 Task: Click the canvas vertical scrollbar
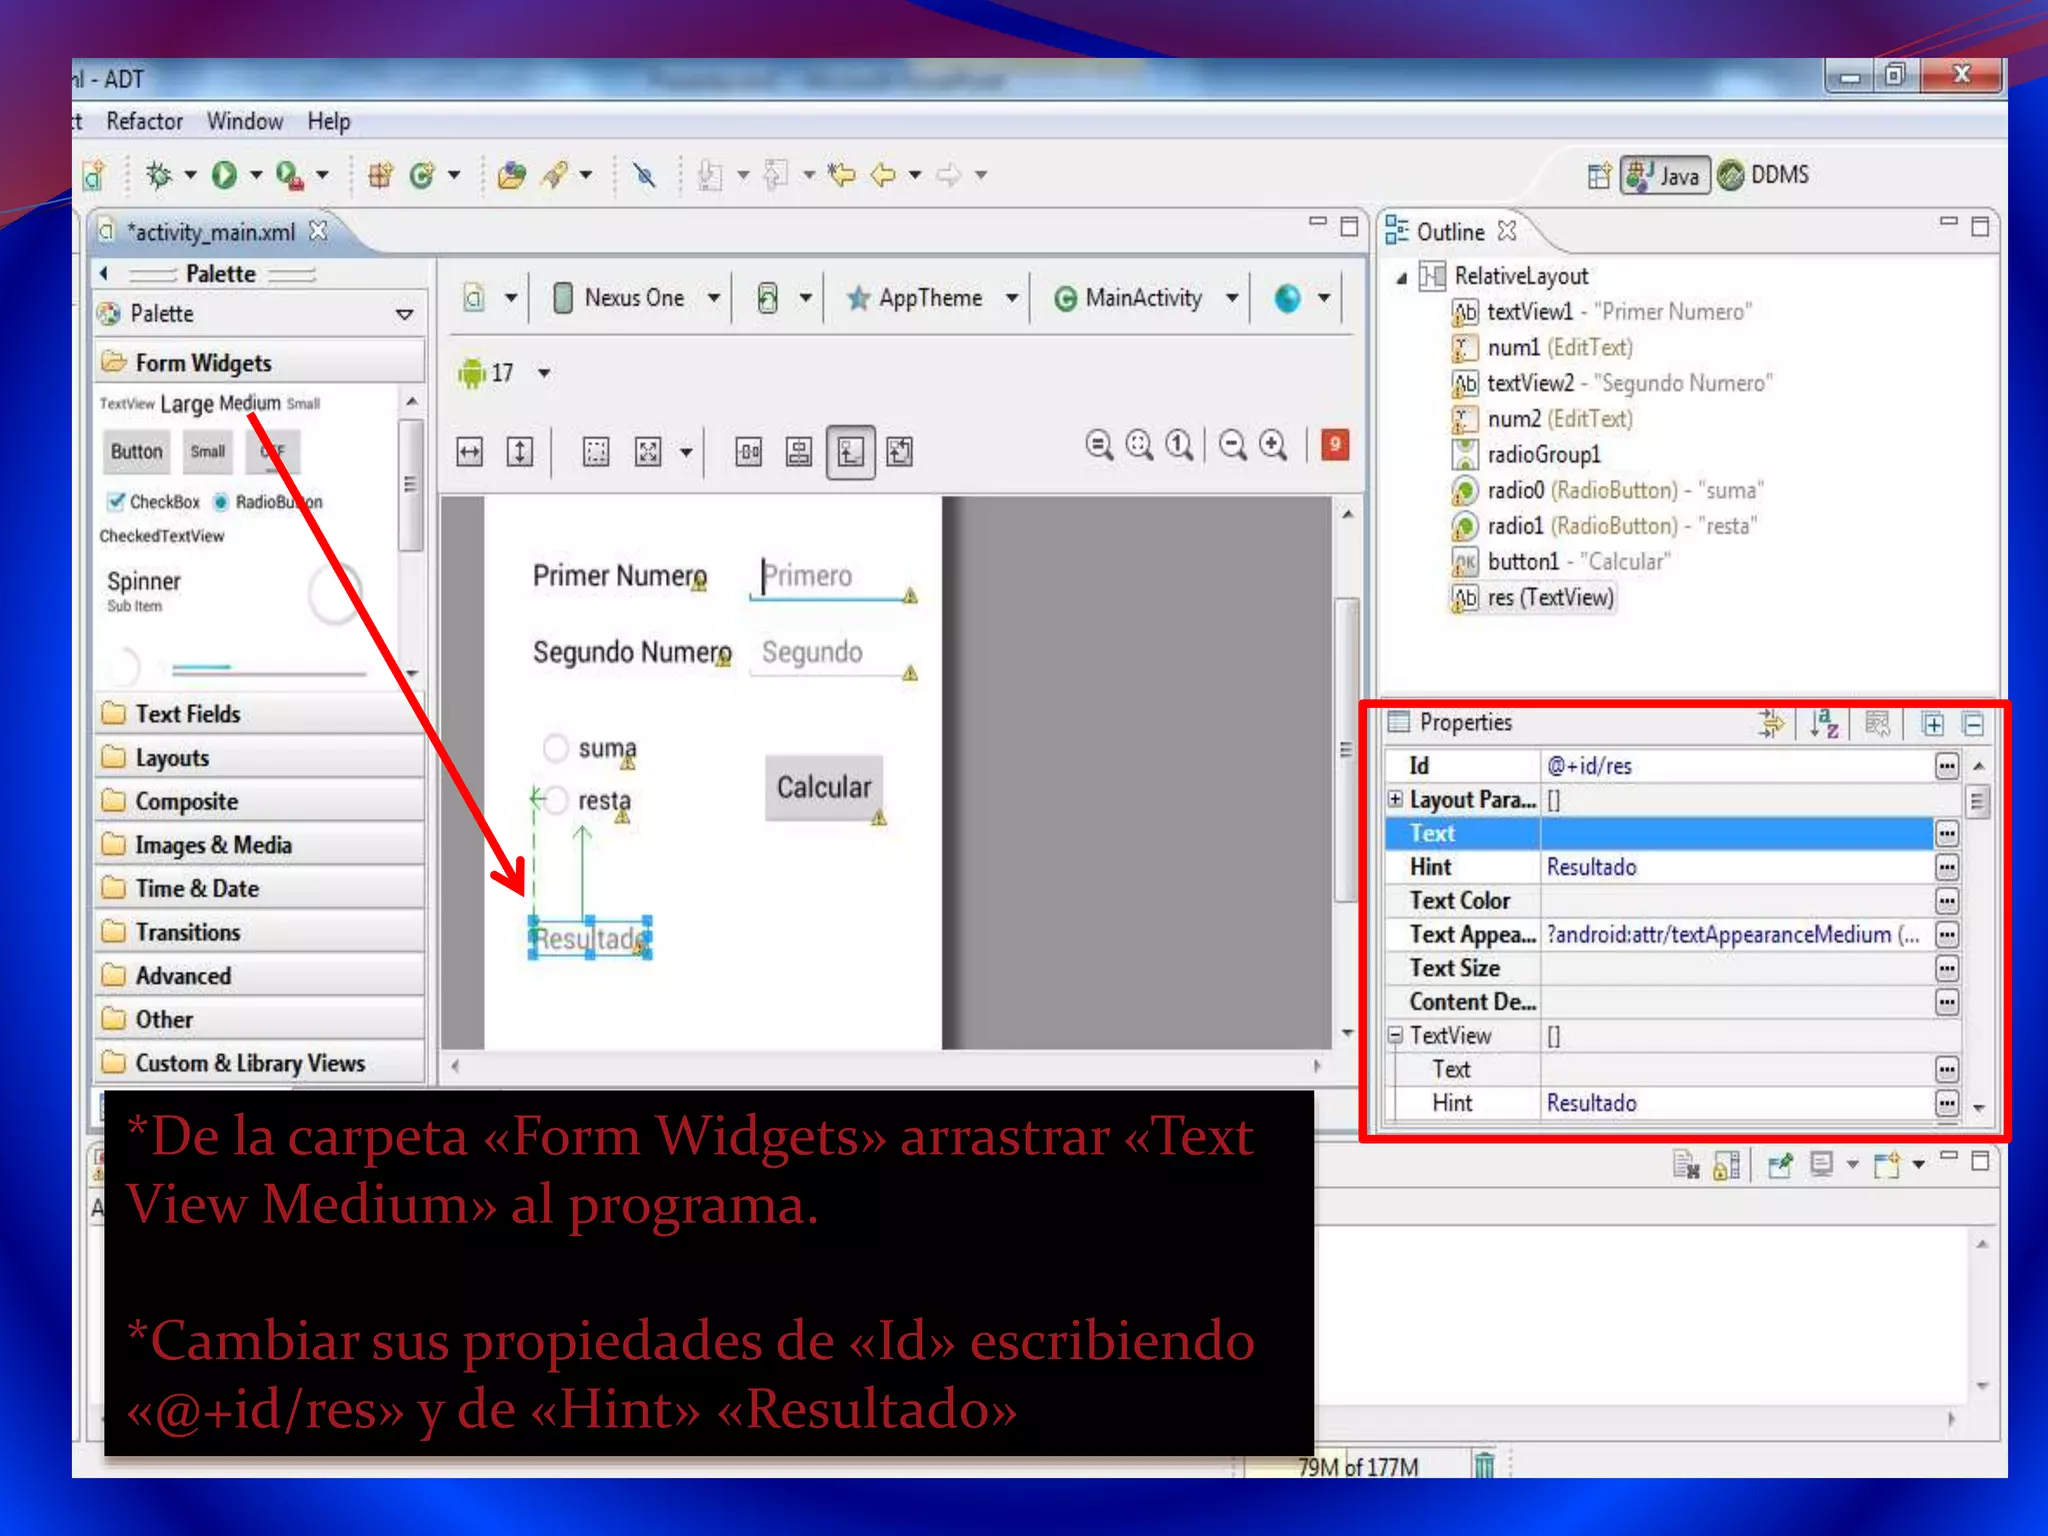point(1347,750)
